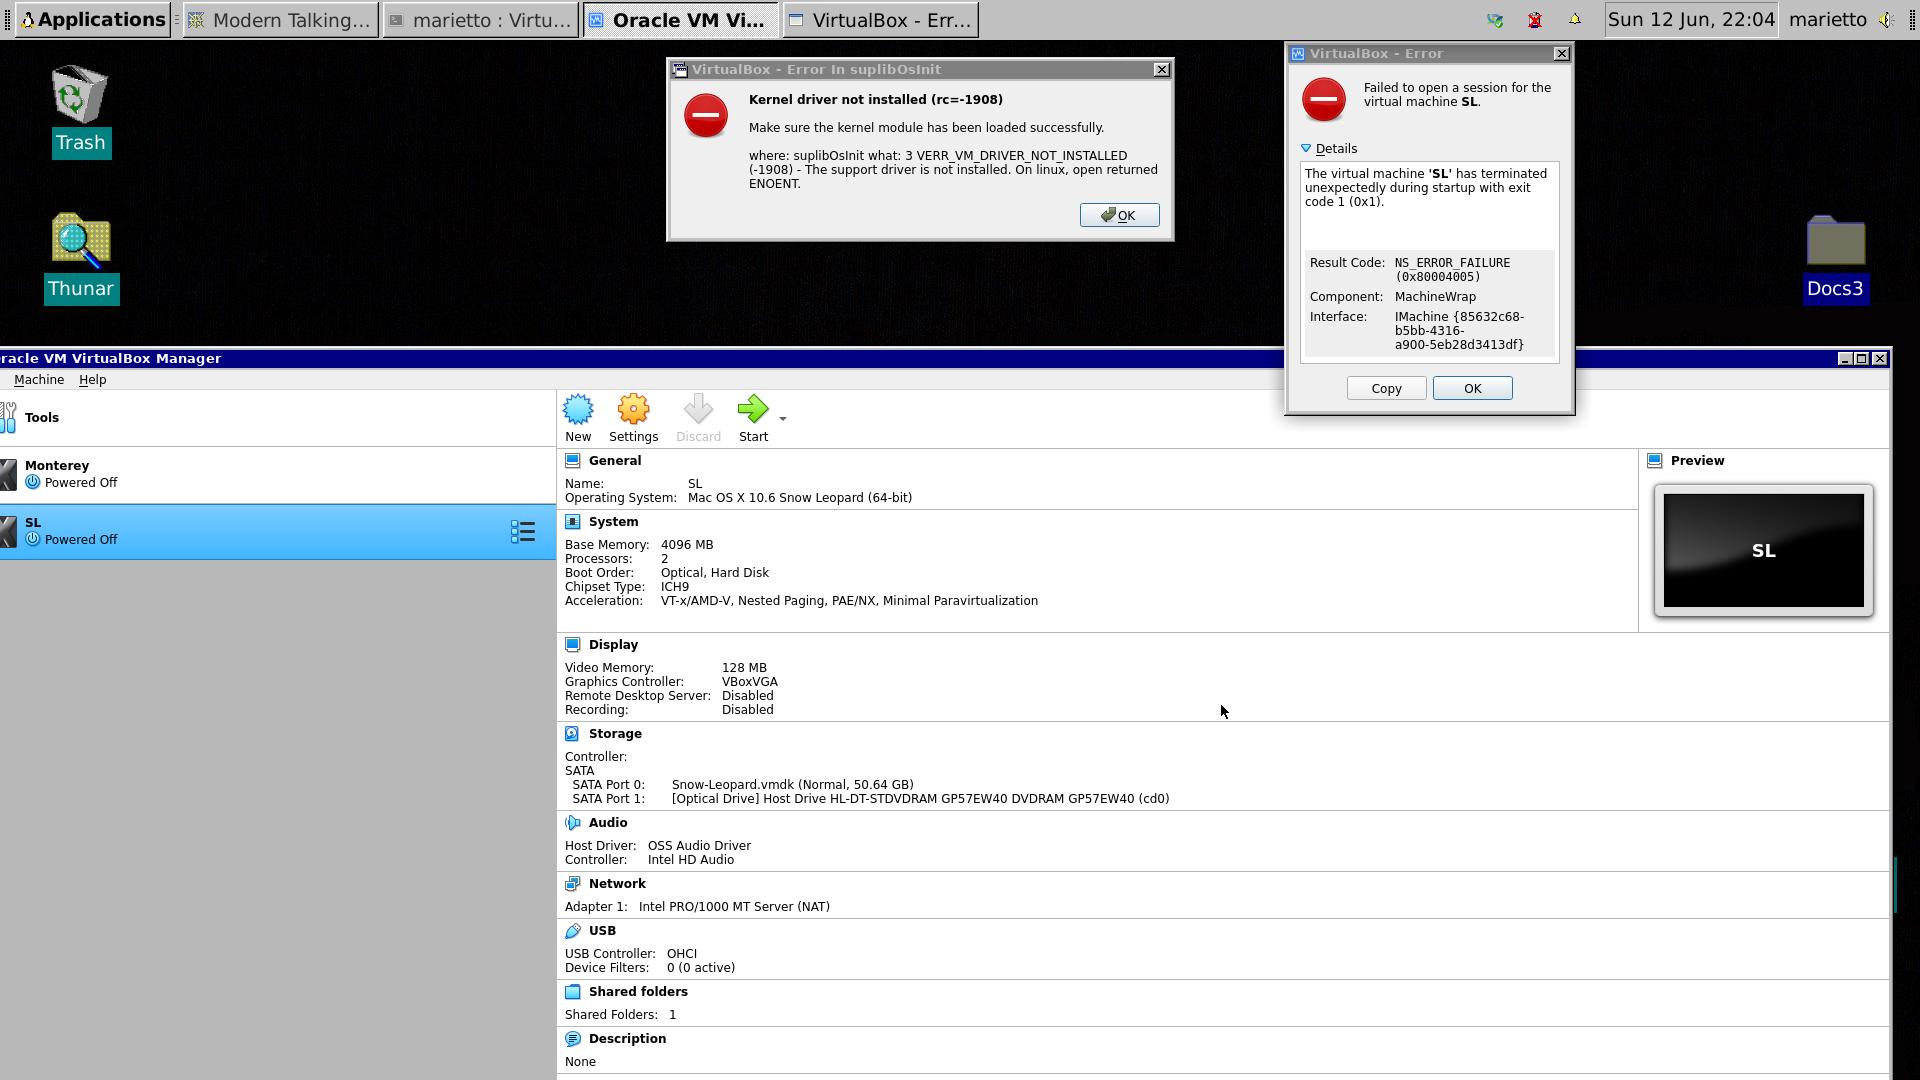
Task: Click Copy in the error dialog
Action: point(1386,388)
